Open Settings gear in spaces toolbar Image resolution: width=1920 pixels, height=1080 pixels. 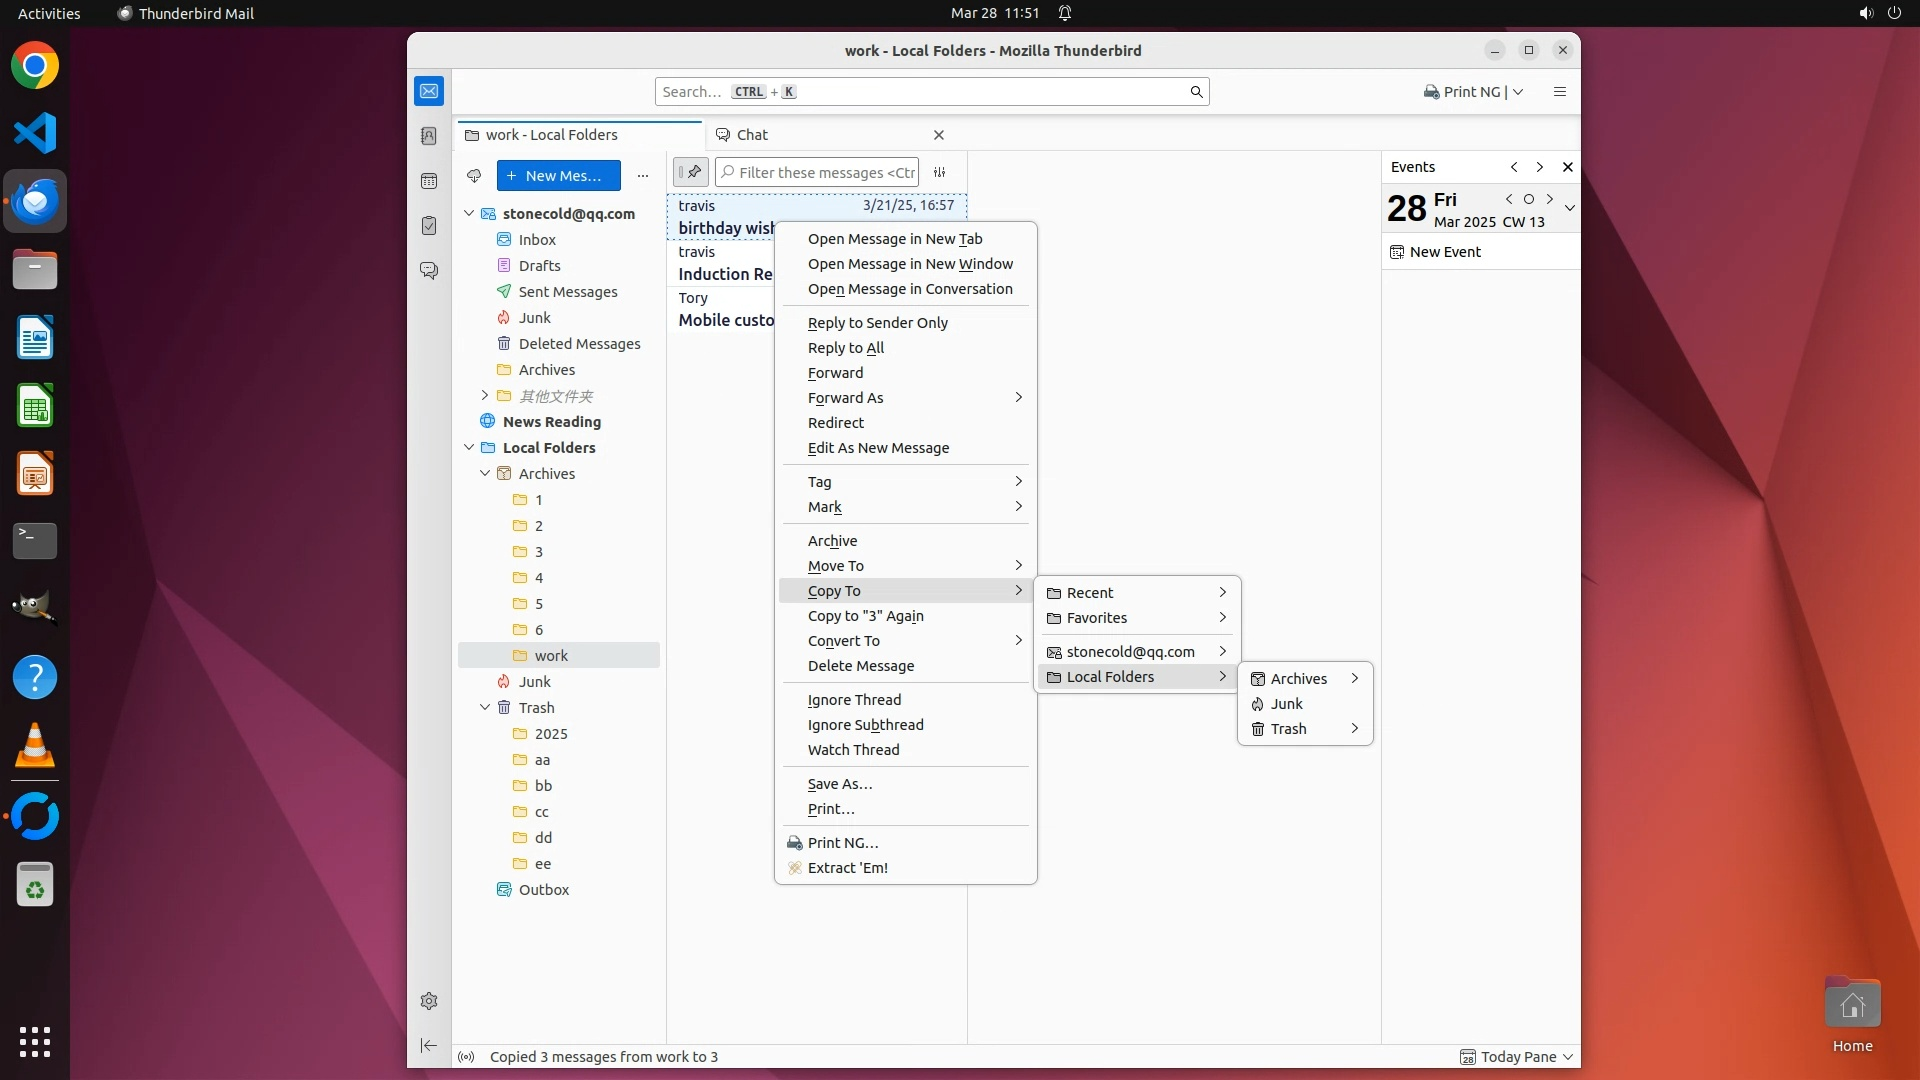tap(429, 1001)
